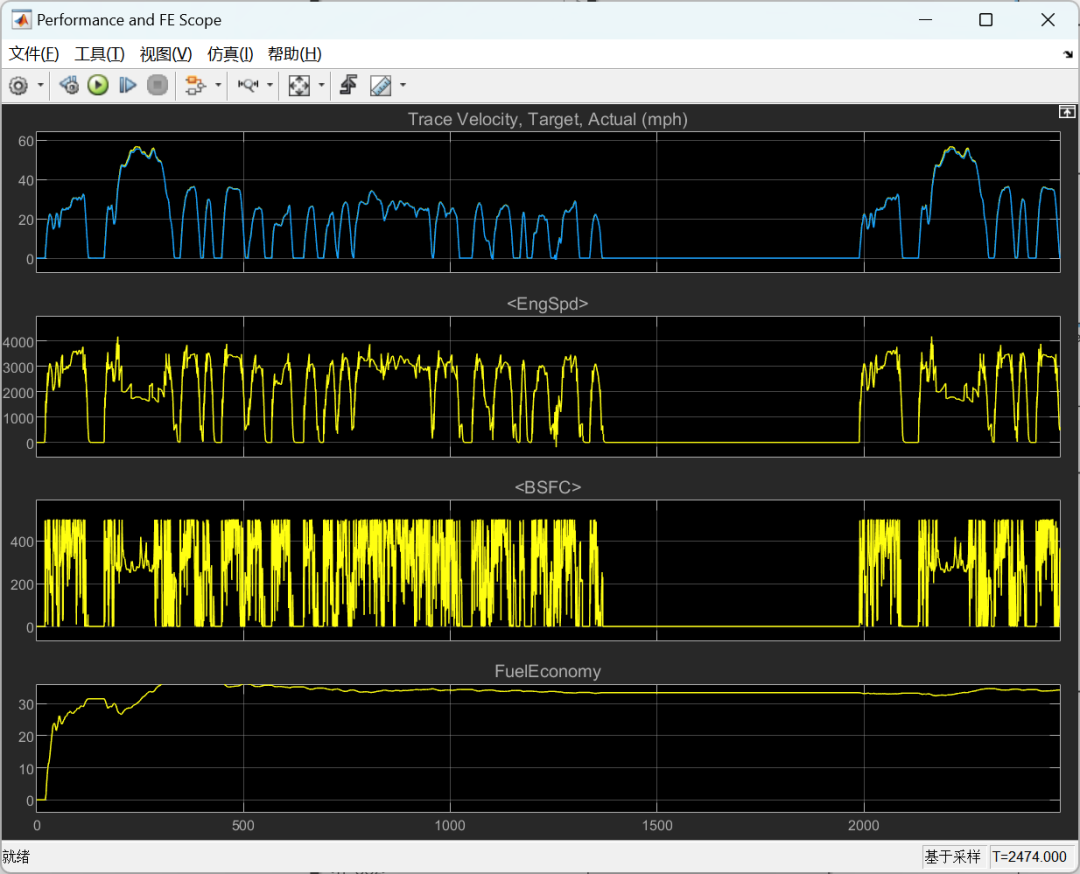
Task: Click the 500 label on the time axis
Action: (243, 825)
